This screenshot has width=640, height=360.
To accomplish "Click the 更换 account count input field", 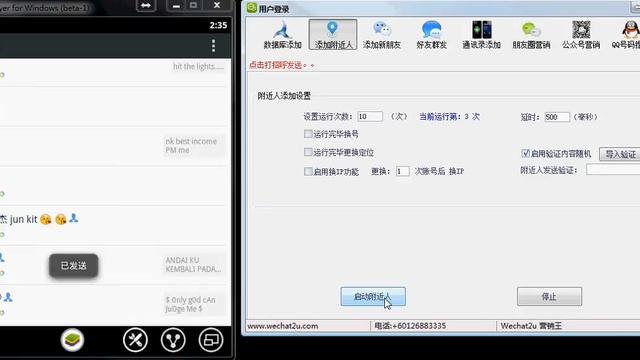I will tap(402, 171).
